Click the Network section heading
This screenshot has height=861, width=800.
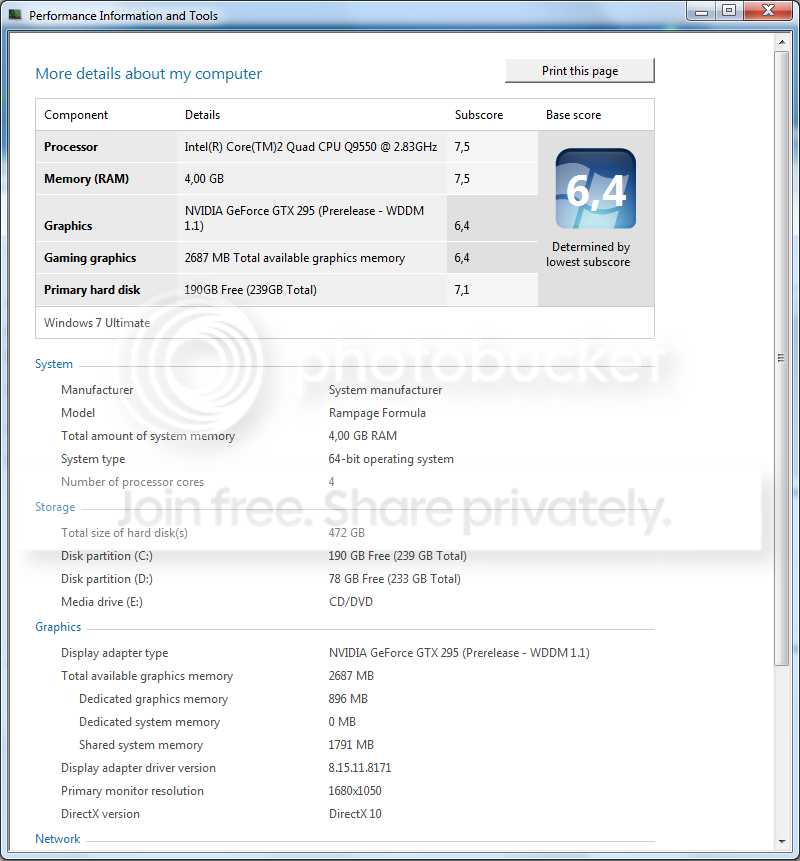point(57,838)
